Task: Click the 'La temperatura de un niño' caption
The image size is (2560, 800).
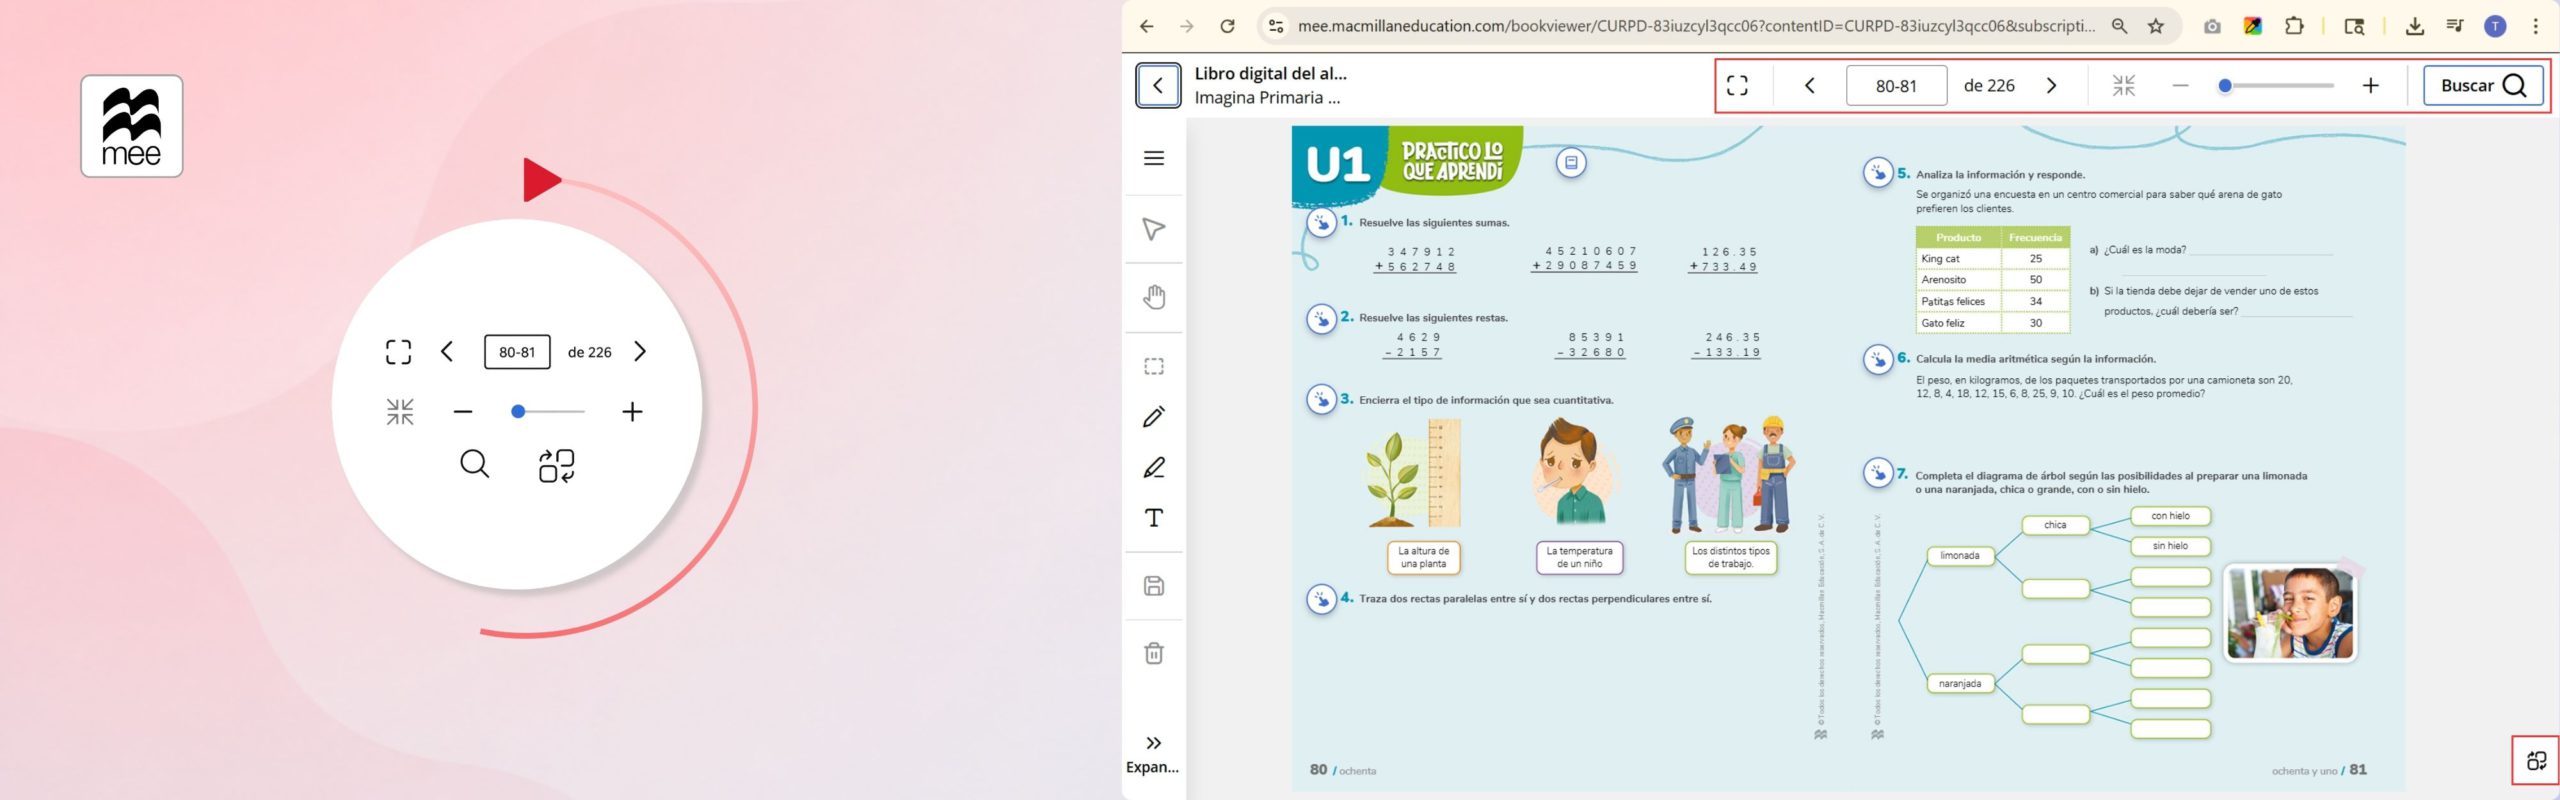Action: pyautogui.click(x=1579, y=558)
